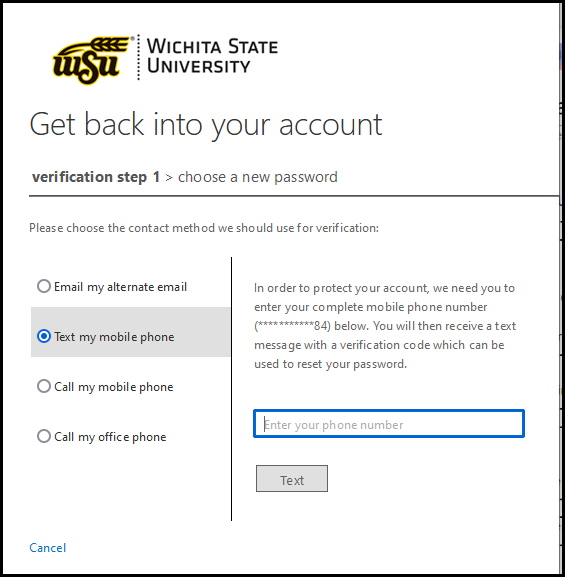
Task: Click the verification step 1 breadcrumb
Action: [96, 177]
